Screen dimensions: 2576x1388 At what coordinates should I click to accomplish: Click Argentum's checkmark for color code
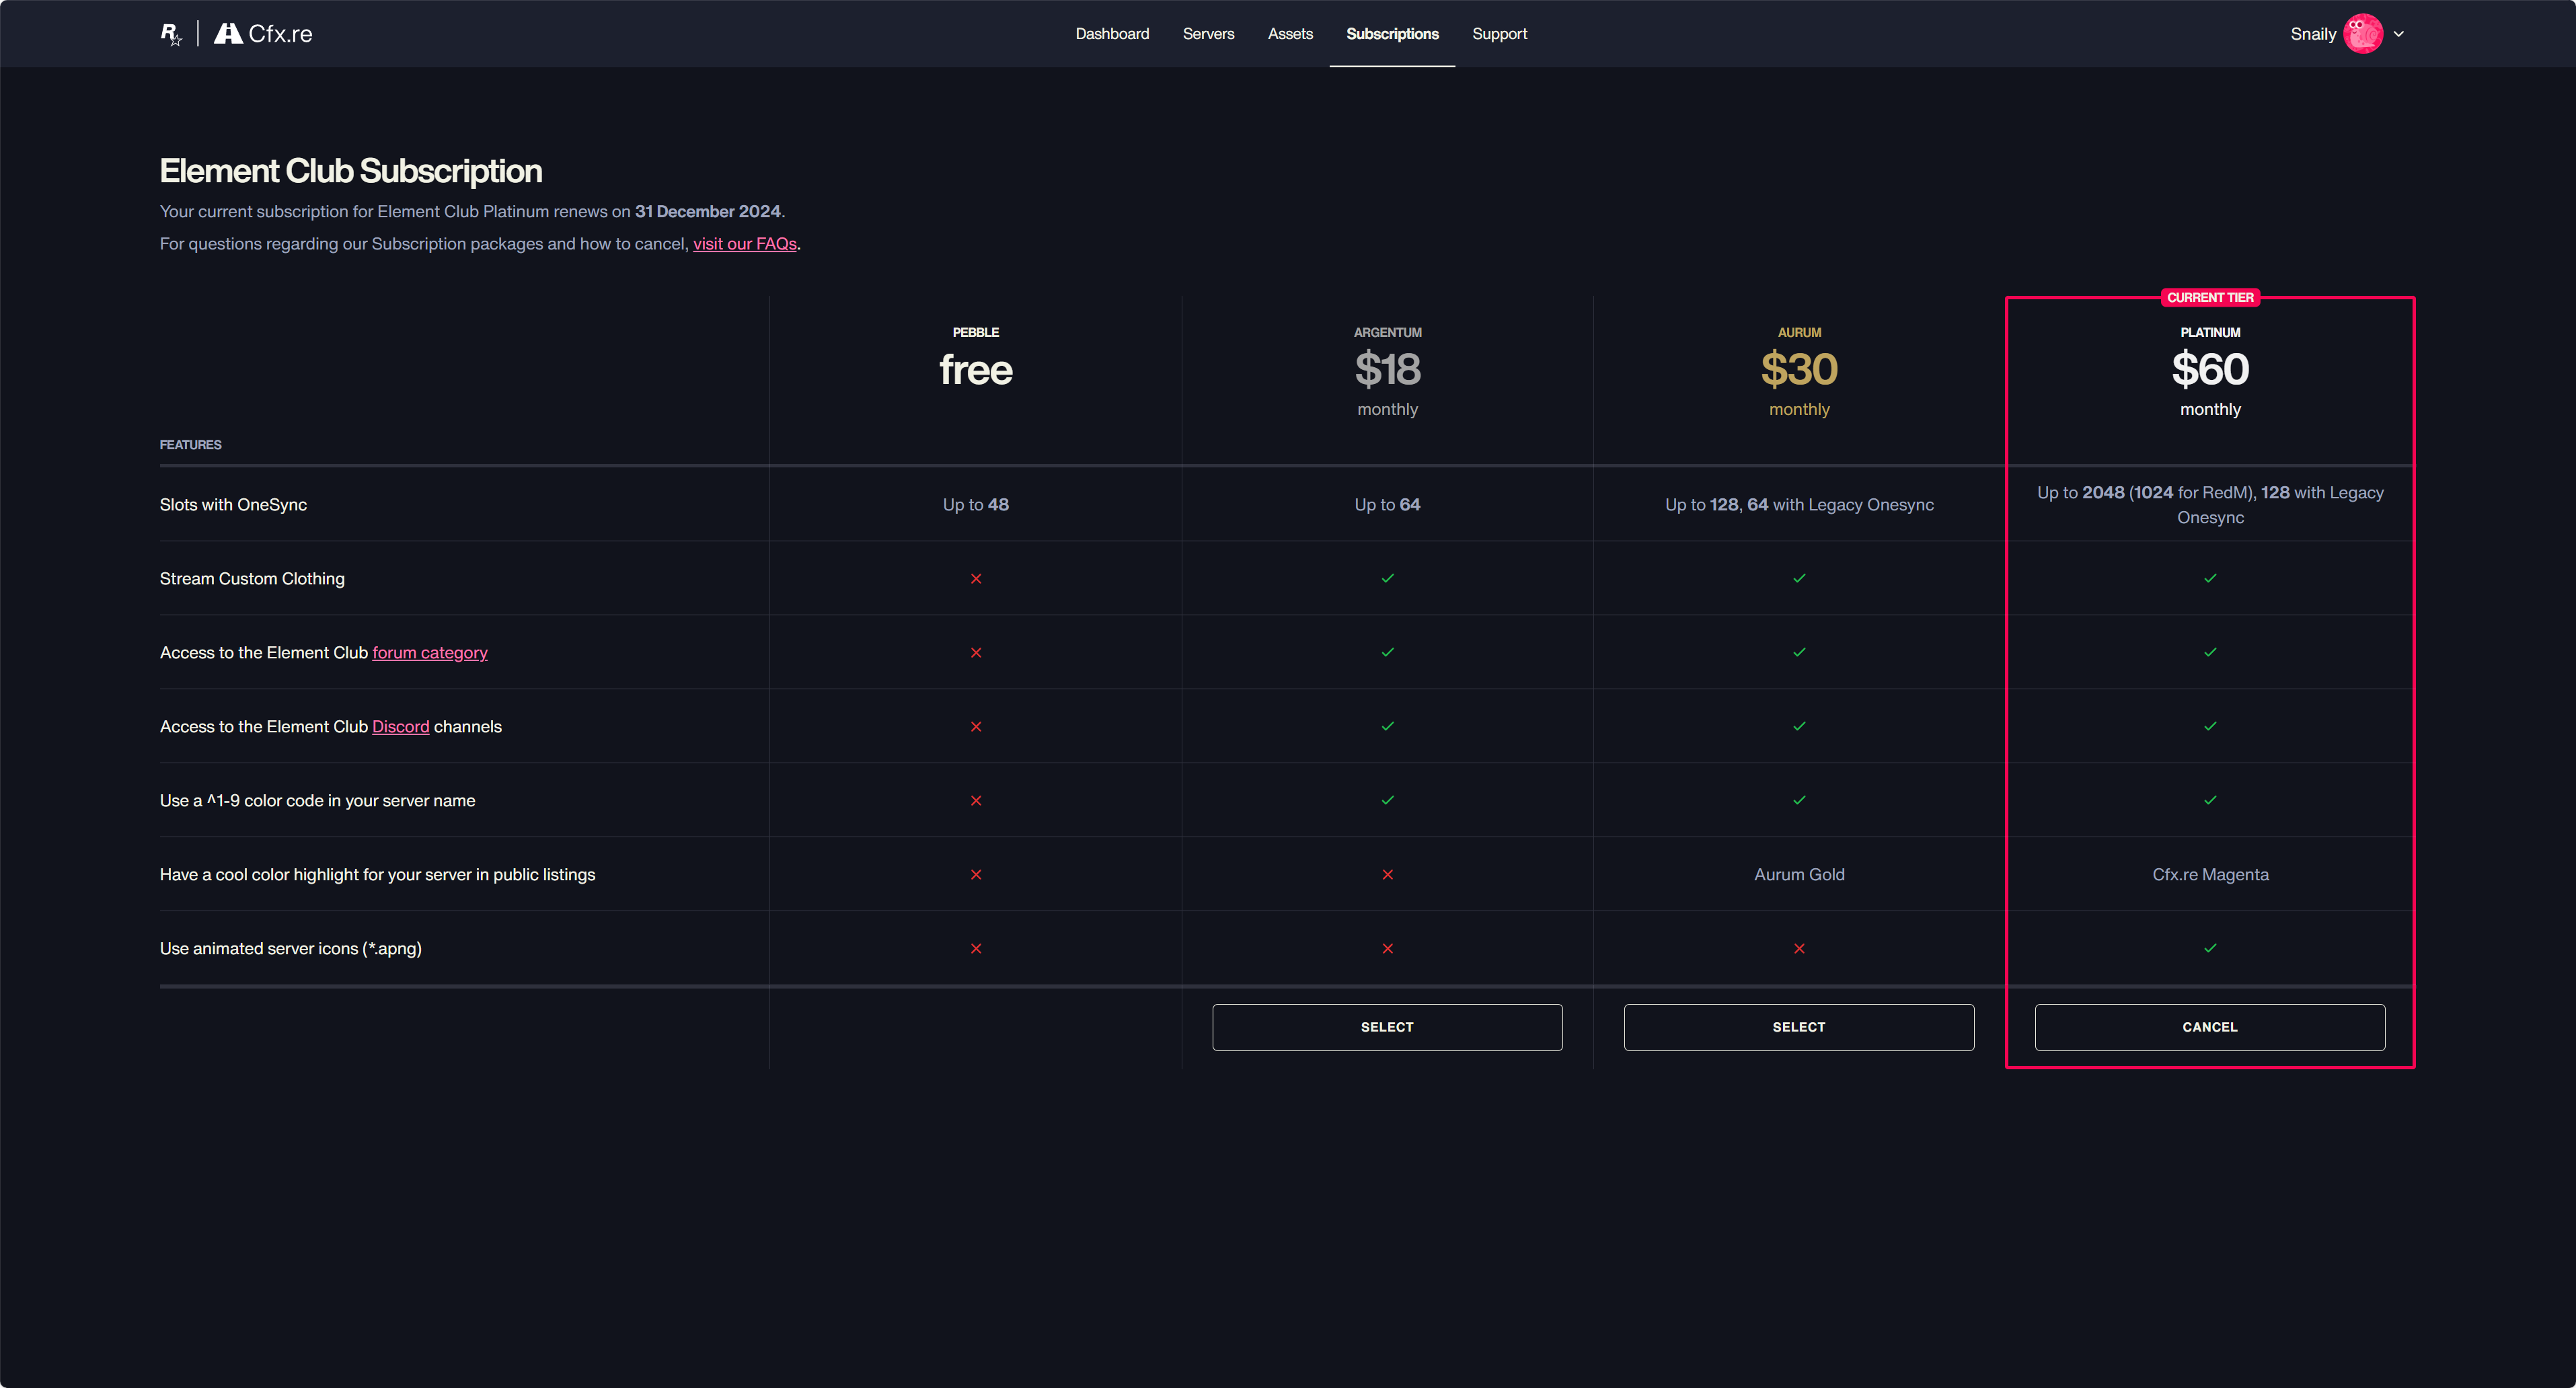1388,801
